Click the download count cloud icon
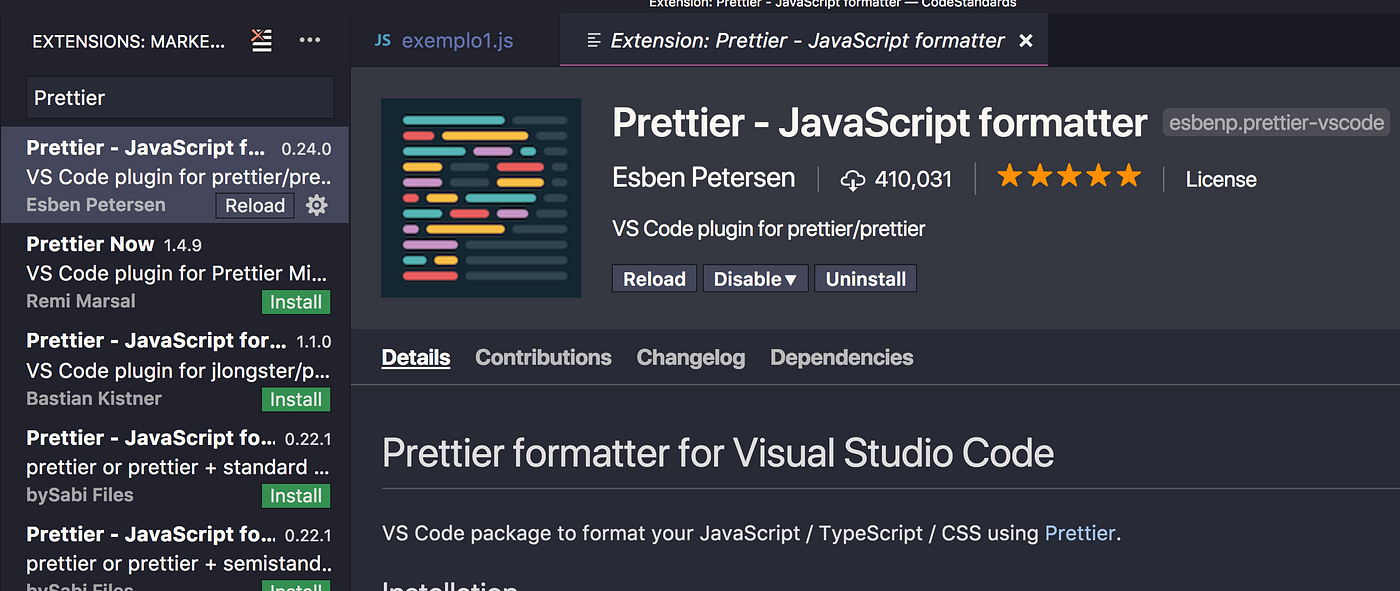Viewport: 1400px width, 591px height. click(x=853, y=179)
